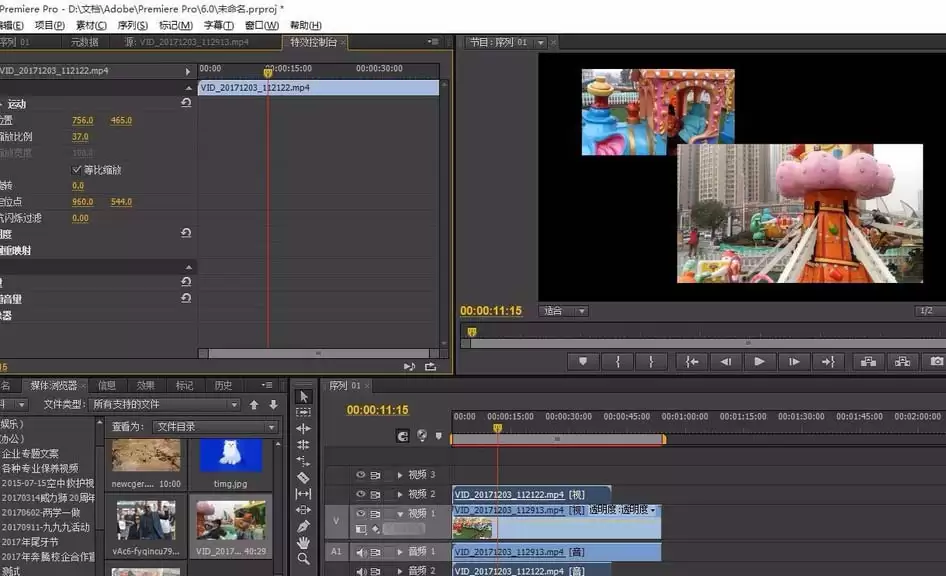The image size is (946, 576).
Task: Click the export frame camera icon
Action: tap(936, 361)
